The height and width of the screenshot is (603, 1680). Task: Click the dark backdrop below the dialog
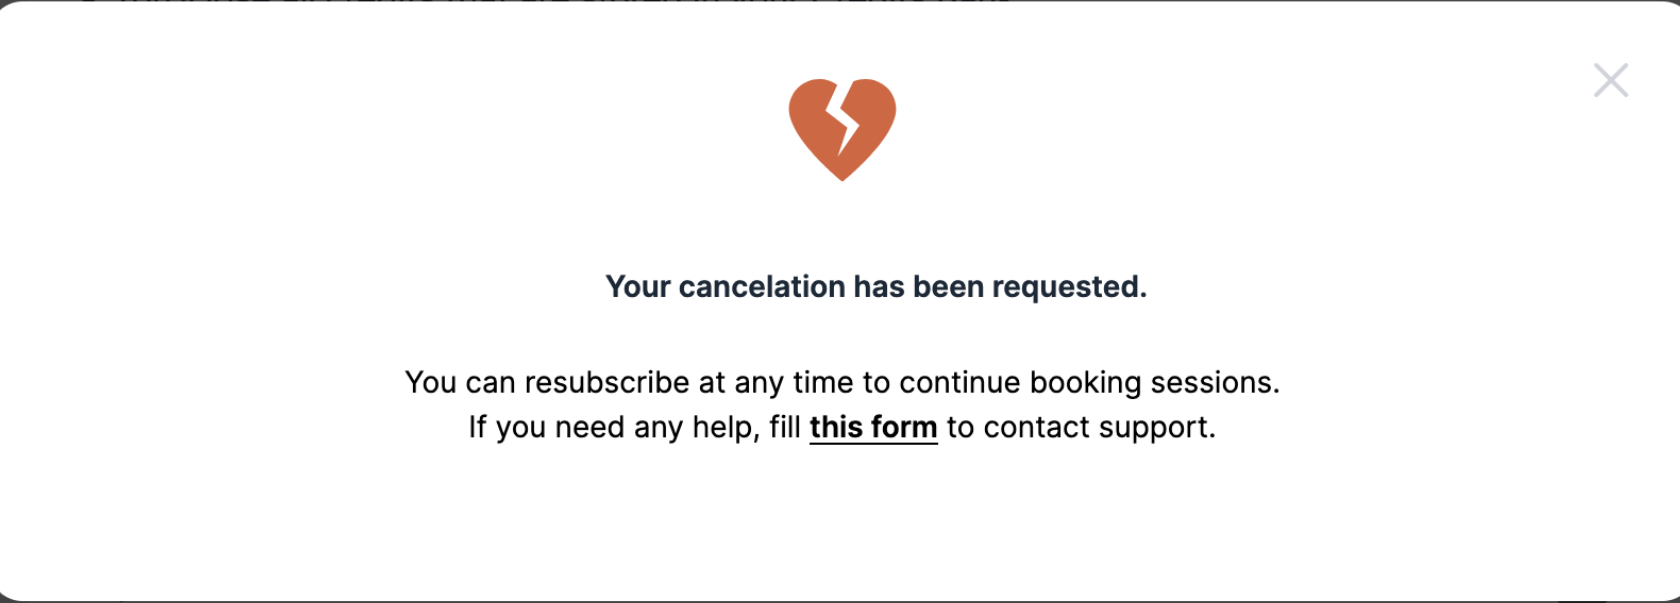click(840, 601)
